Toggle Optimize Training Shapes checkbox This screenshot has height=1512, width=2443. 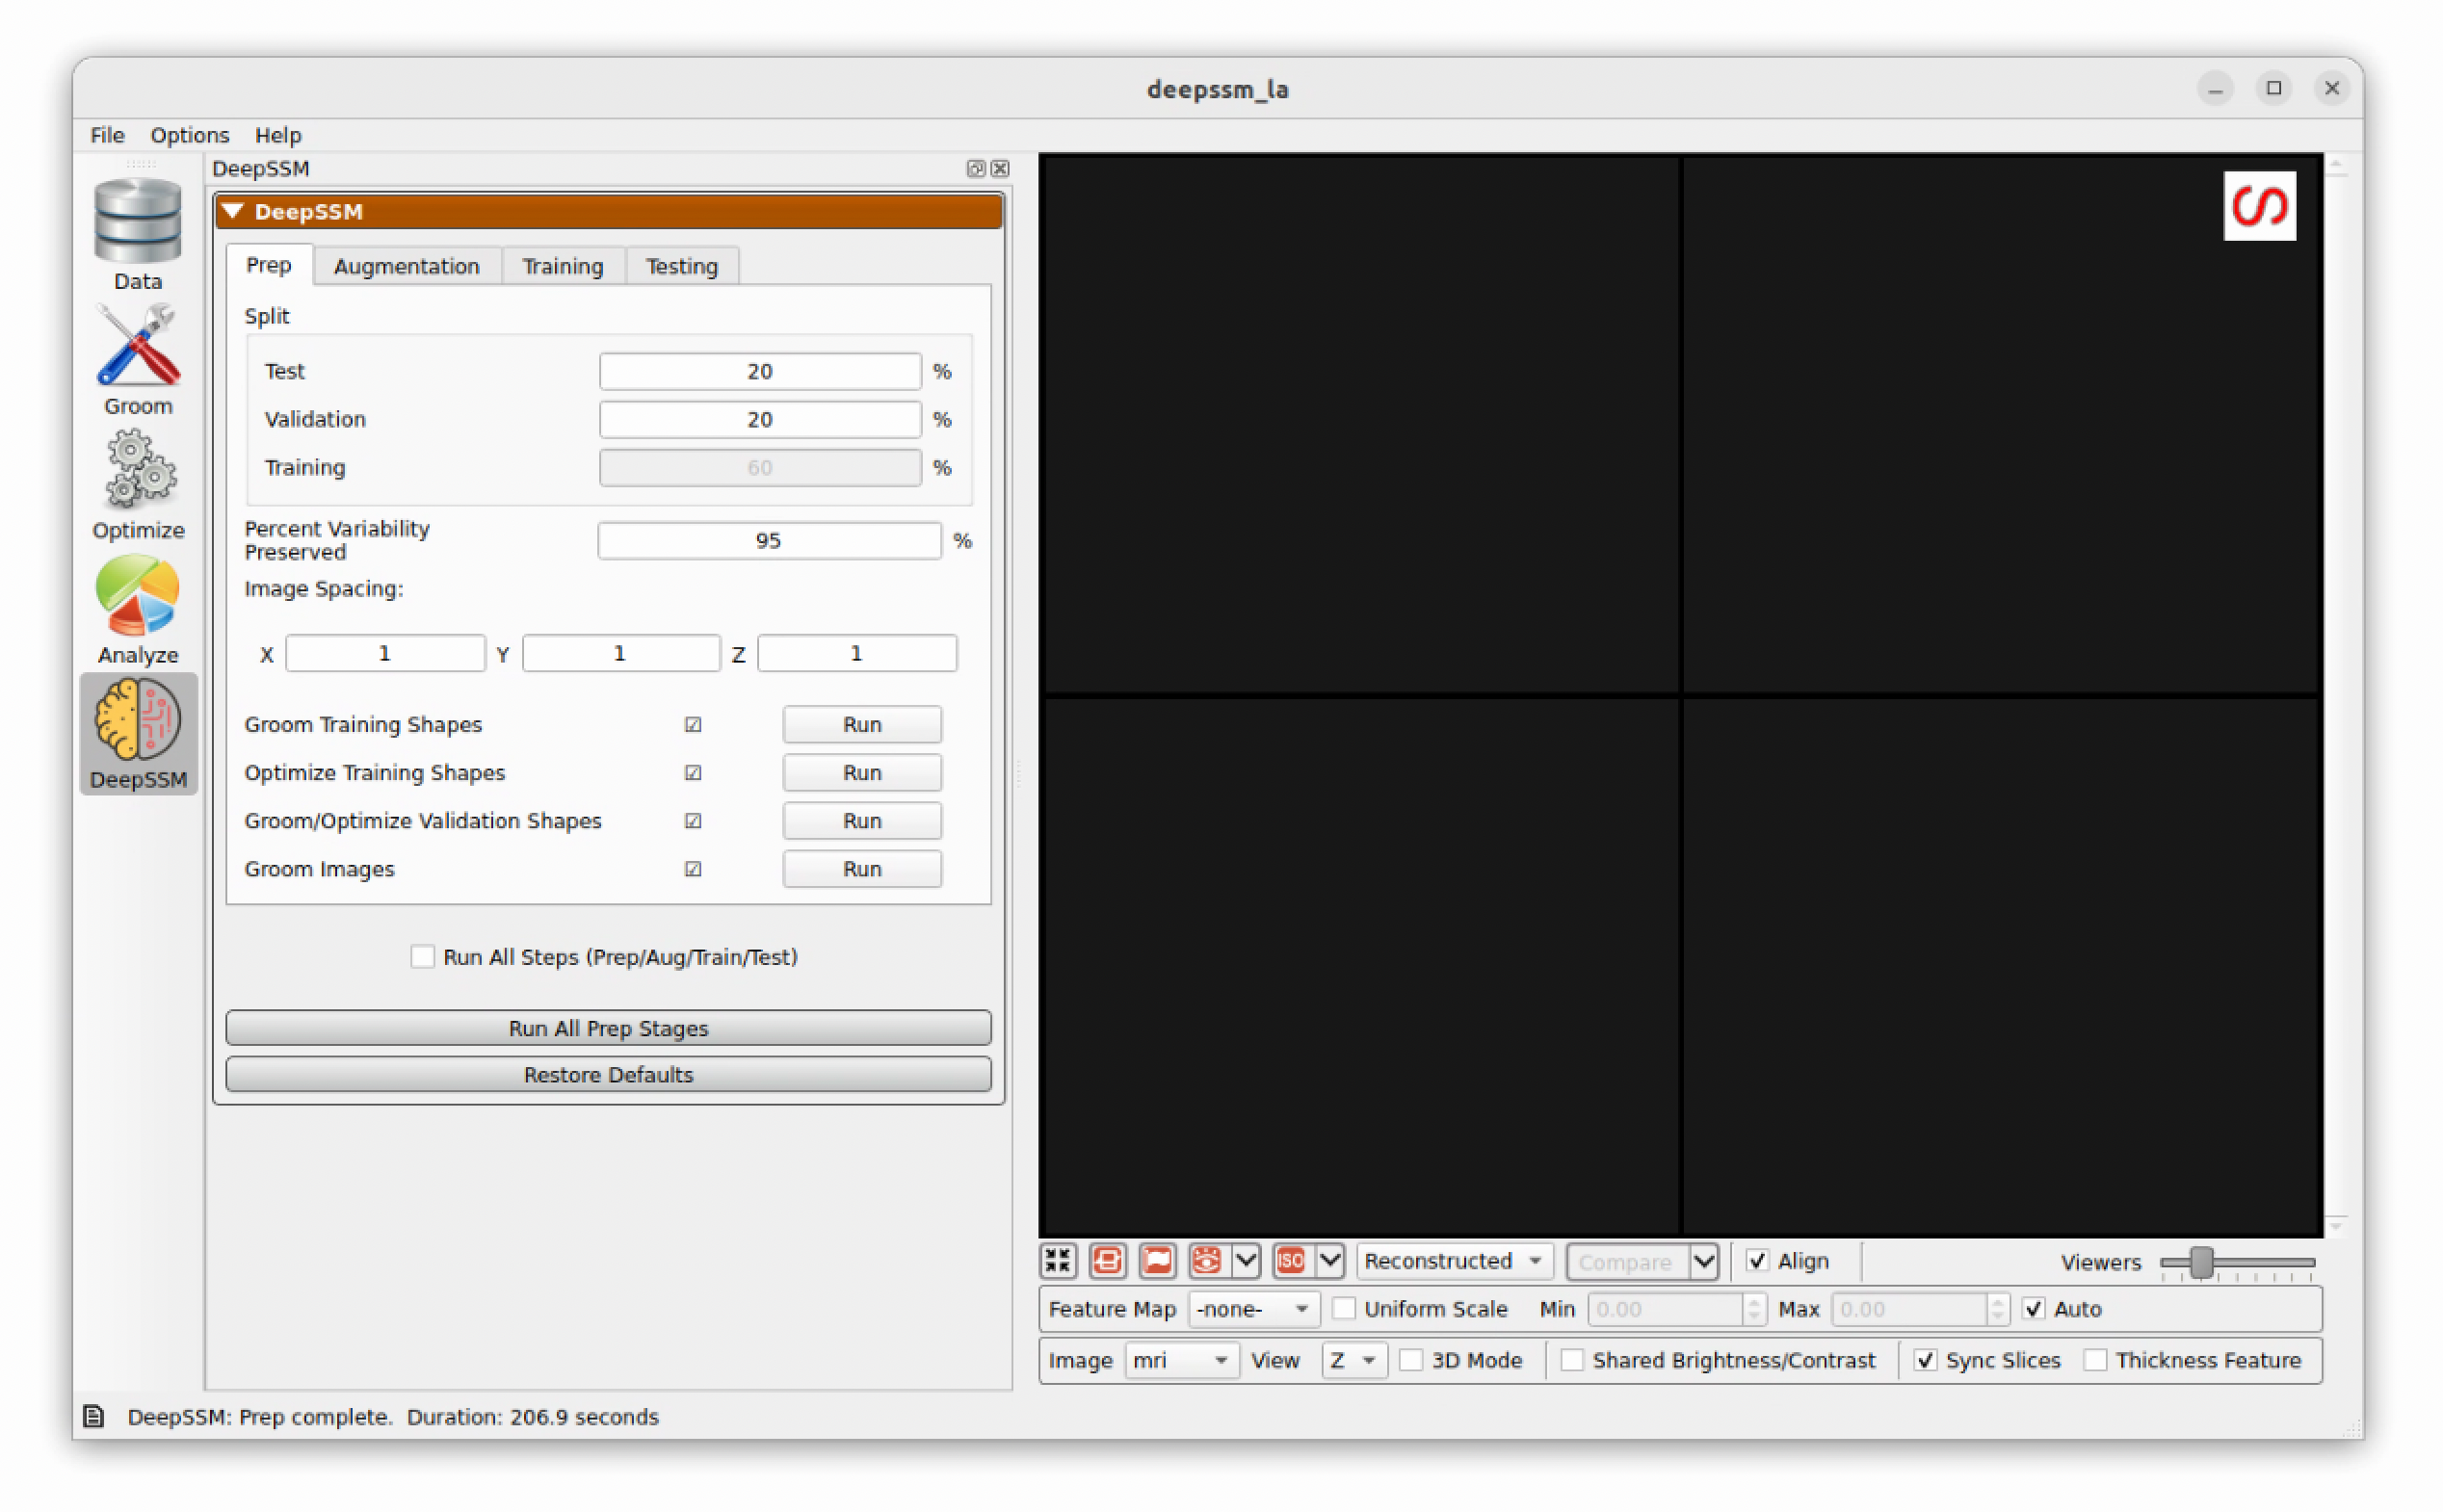(x=693, y=773)
